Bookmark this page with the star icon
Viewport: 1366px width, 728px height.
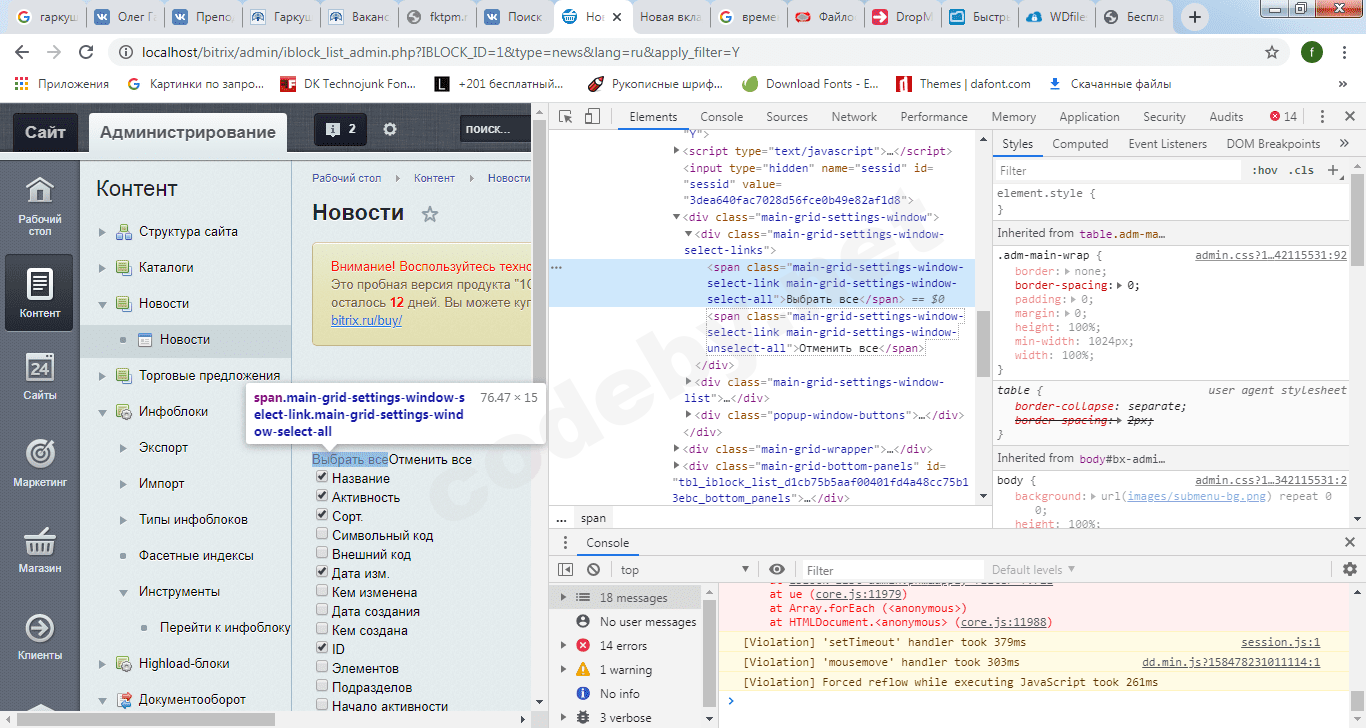click(1272, 52)
